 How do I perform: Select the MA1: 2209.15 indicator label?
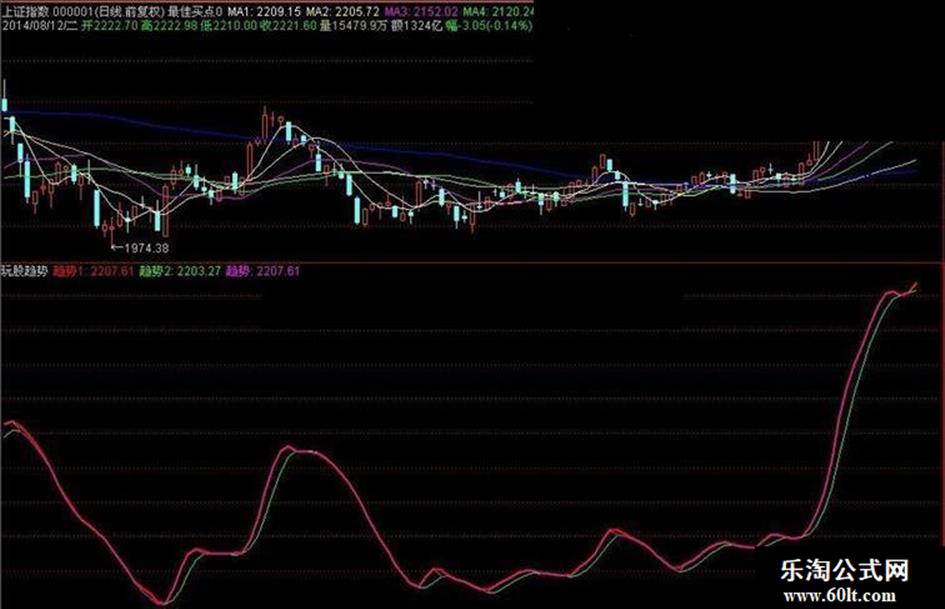point(264,11)
